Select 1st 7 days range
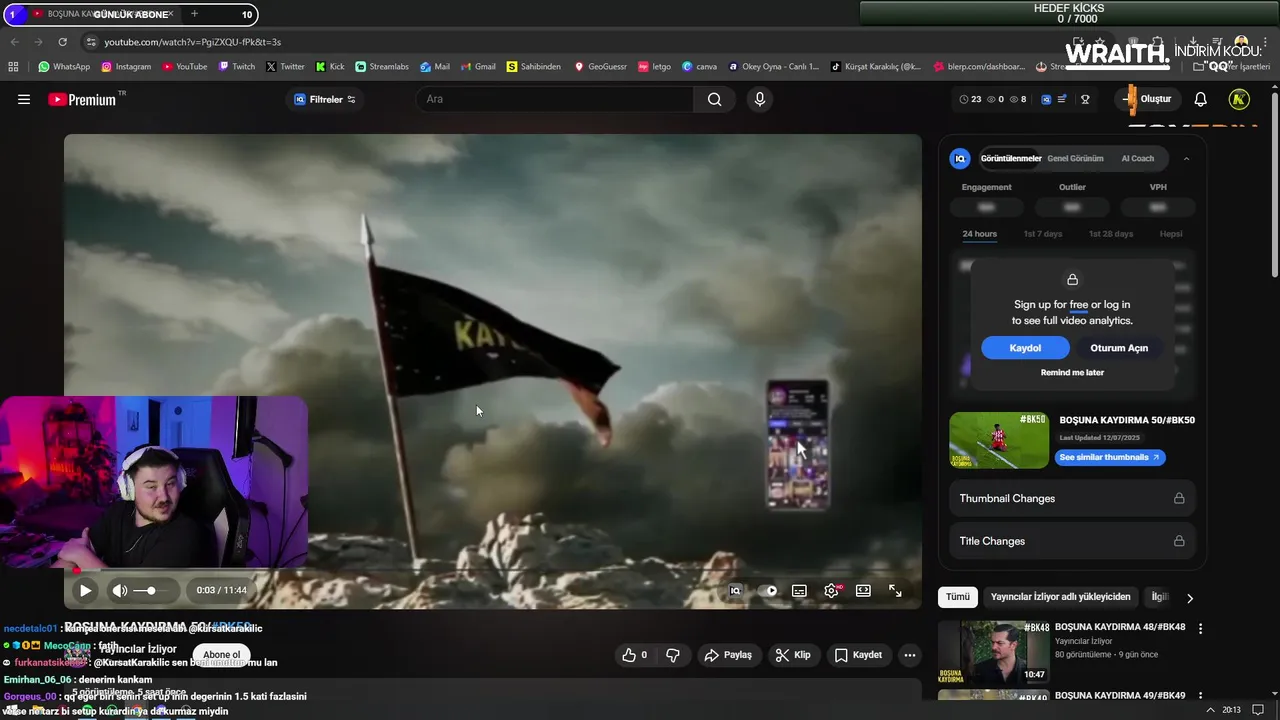Screen dimensions: 1280x720 click(1042, 234)
